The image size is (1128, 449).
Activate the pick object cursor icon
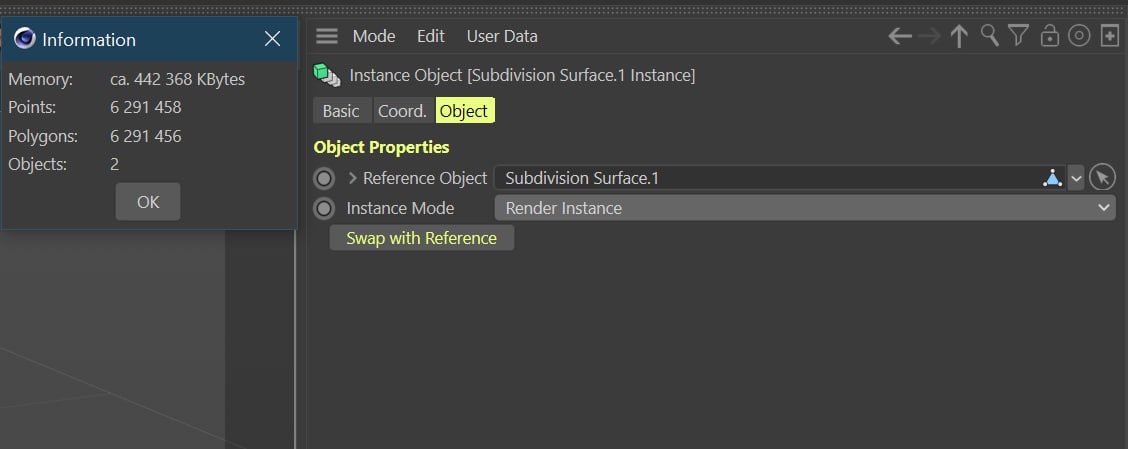pyautogui.click(x=1102, y=178)
